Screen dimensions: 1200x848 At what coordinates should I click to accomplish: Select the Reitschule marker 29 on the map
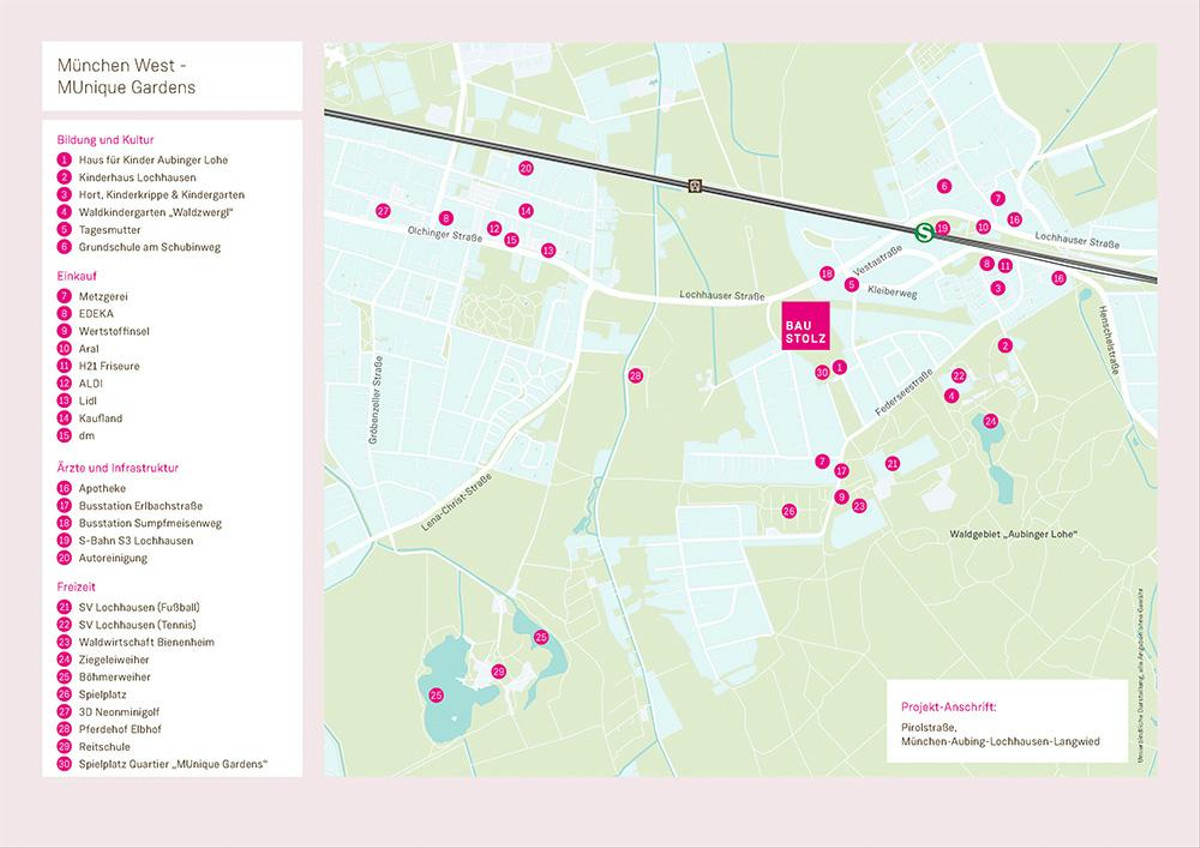499,671
